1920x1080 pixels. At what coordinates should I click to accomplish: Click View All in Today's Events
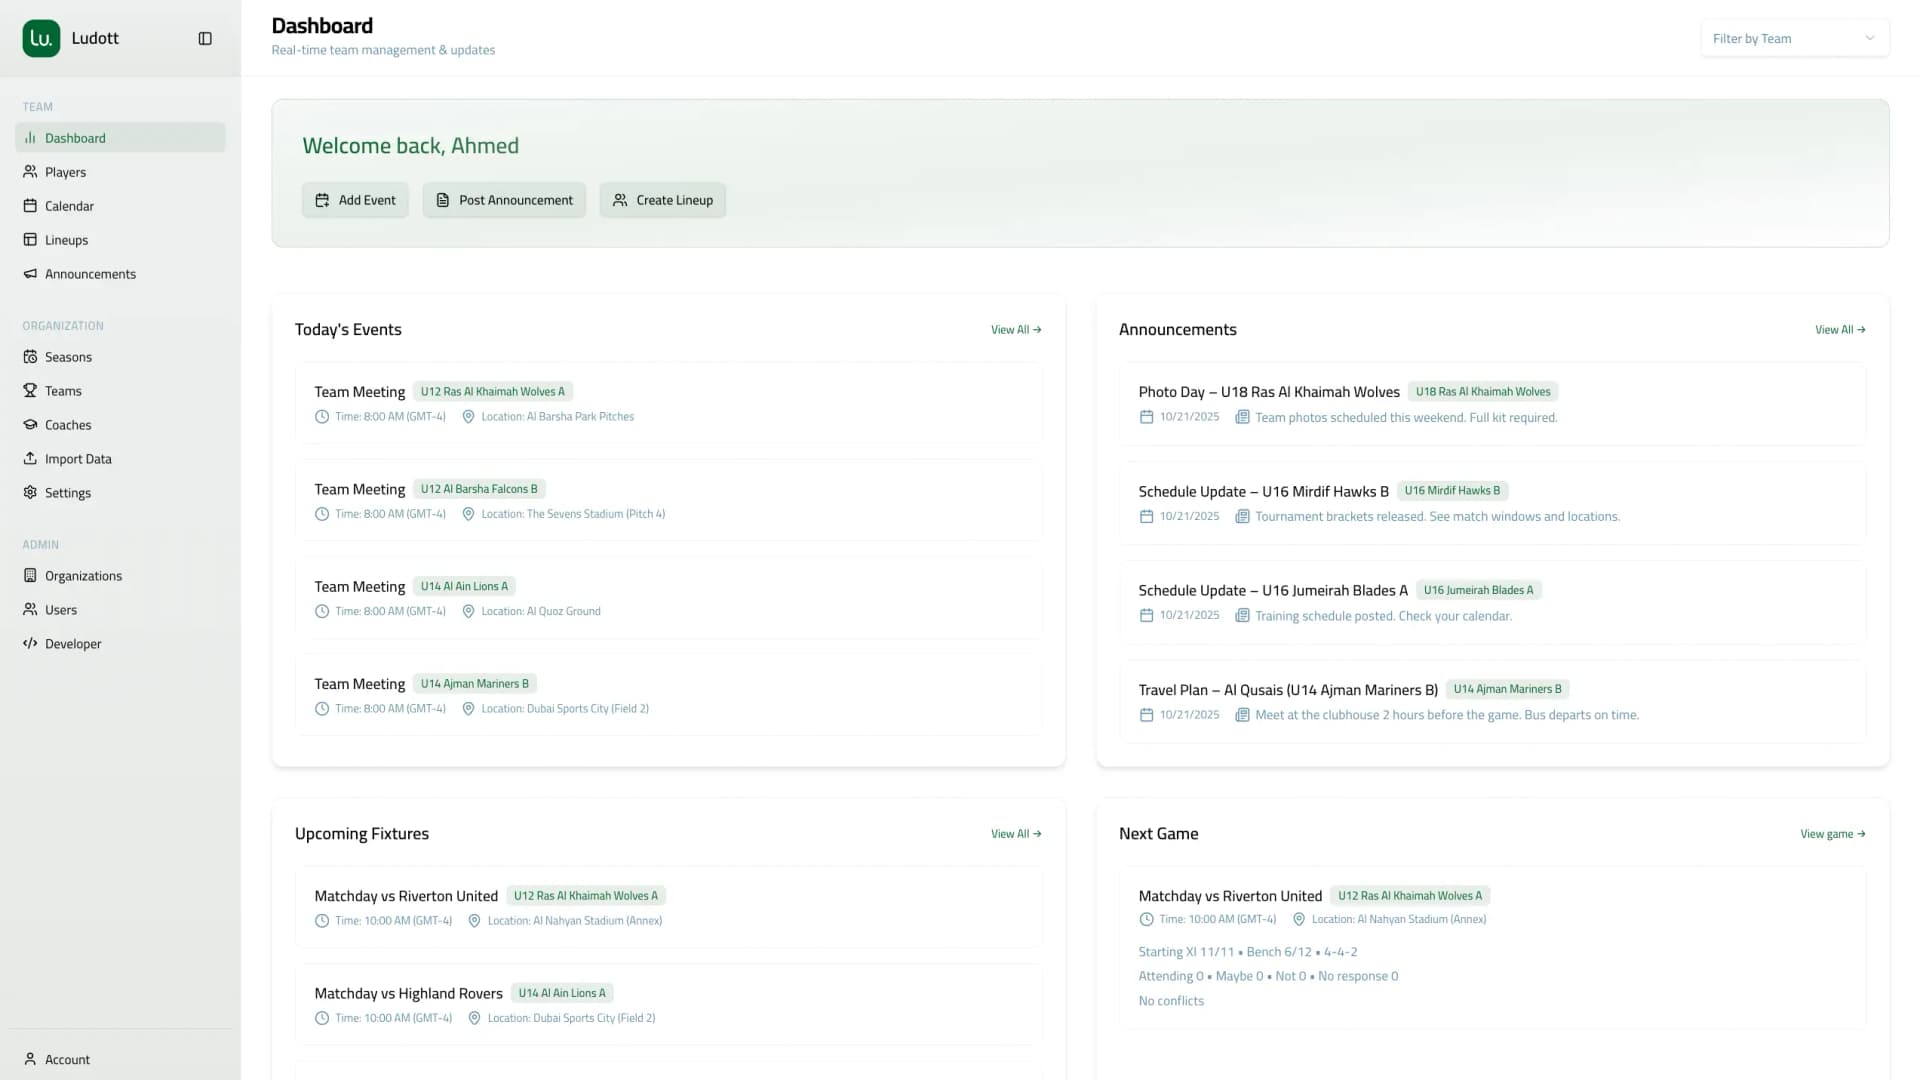point(1015,330)
